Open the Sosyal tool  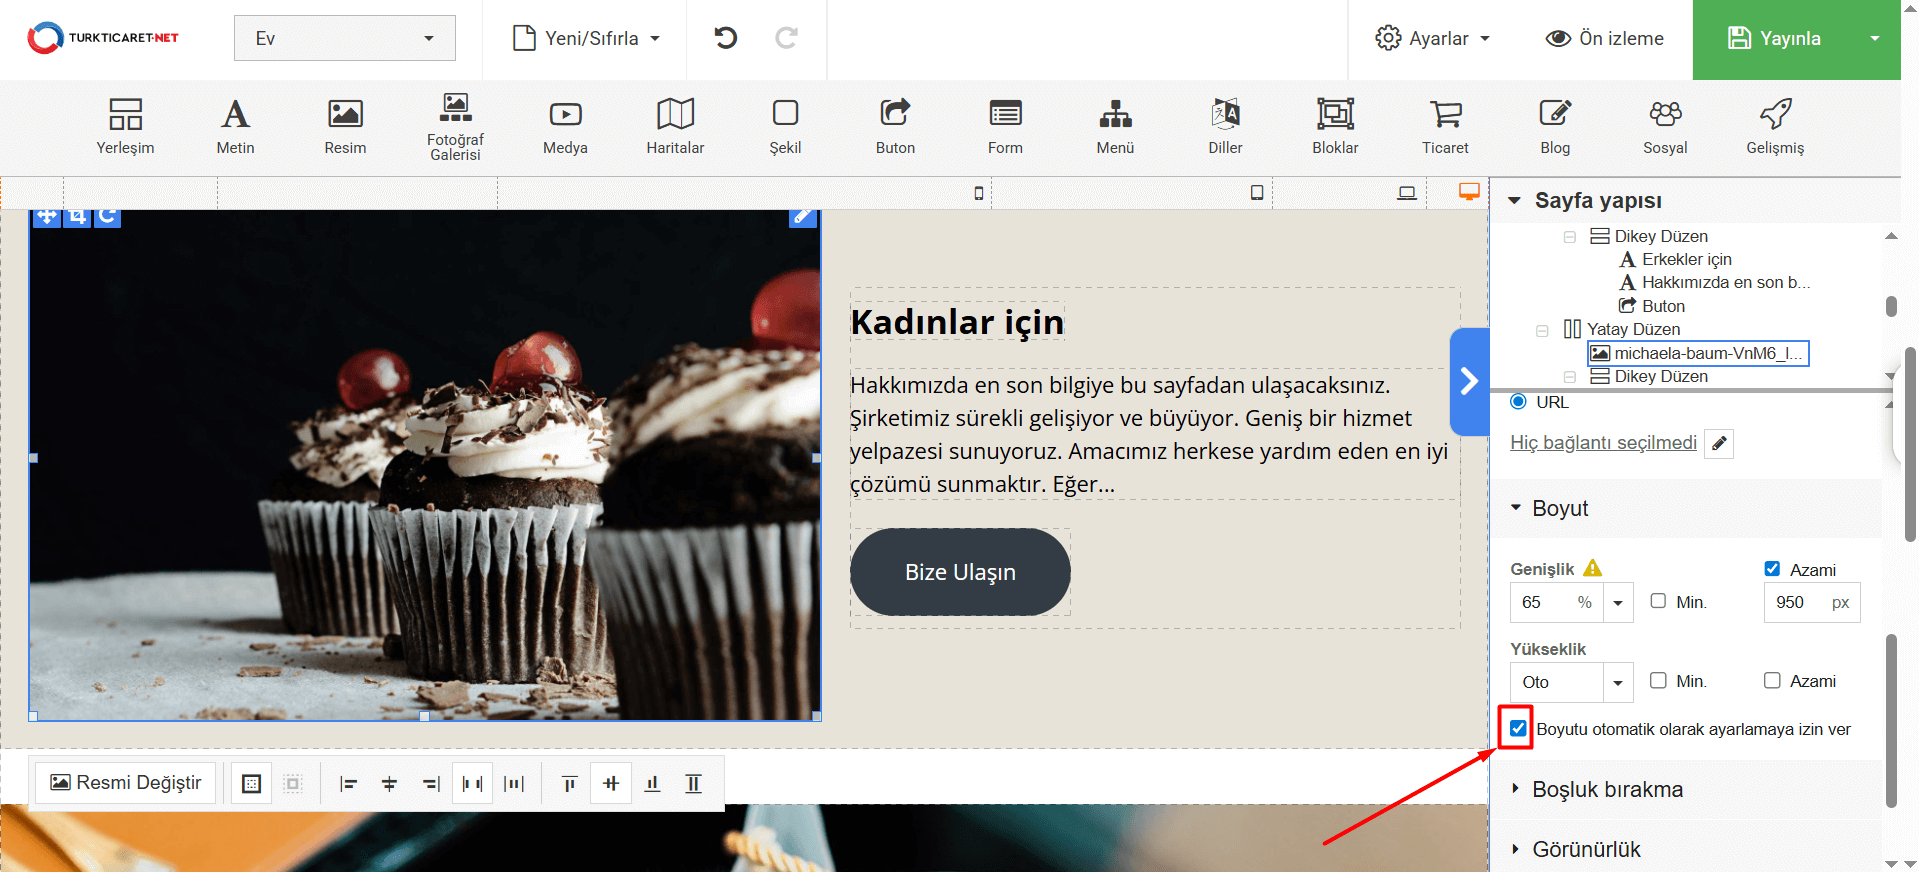coord(1665,127)
